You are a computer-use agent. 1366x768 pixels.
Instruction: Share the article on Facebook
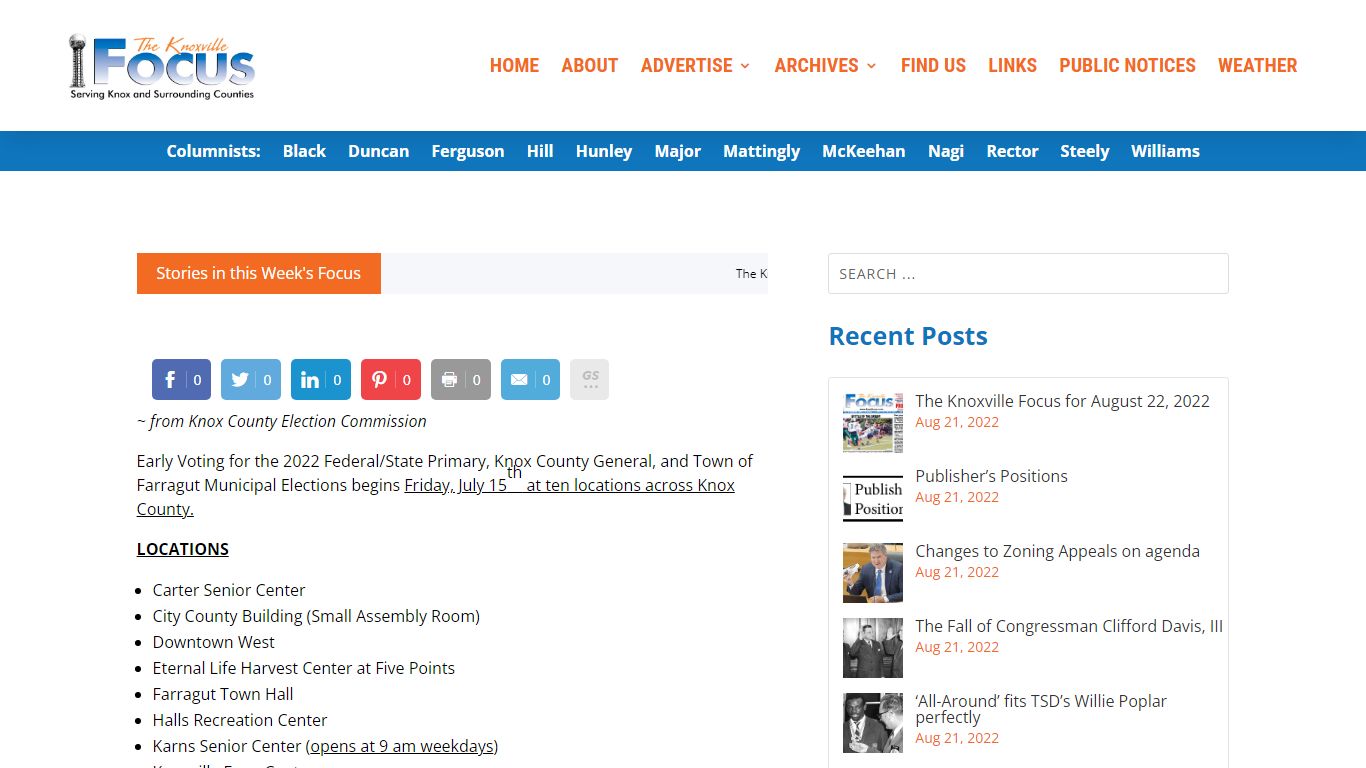pos(181,380)
